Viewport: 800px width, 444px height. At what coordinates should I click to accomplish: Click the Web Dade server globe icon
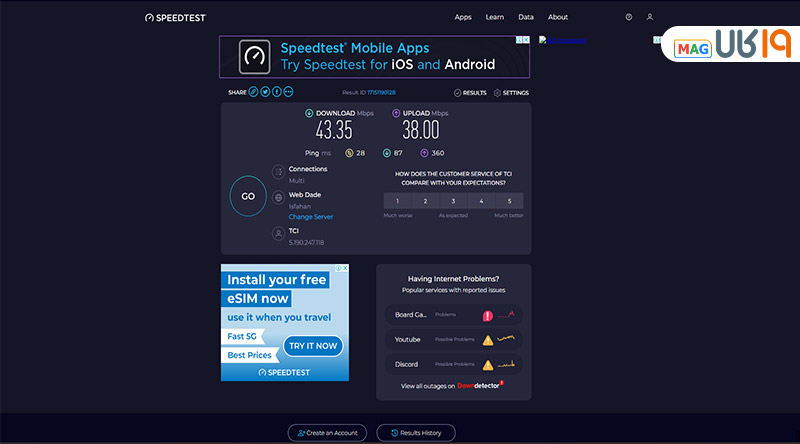coord(278,199)
